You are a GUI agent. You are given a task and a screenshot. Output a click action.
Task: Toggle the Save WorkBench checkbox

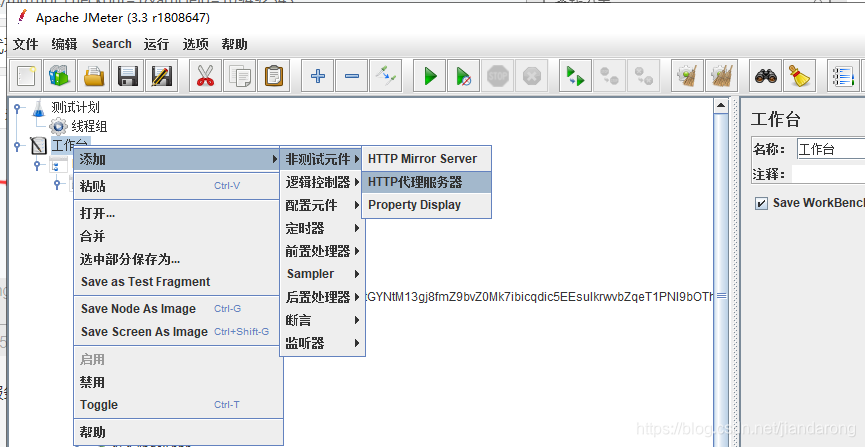[x=761, y=204]
